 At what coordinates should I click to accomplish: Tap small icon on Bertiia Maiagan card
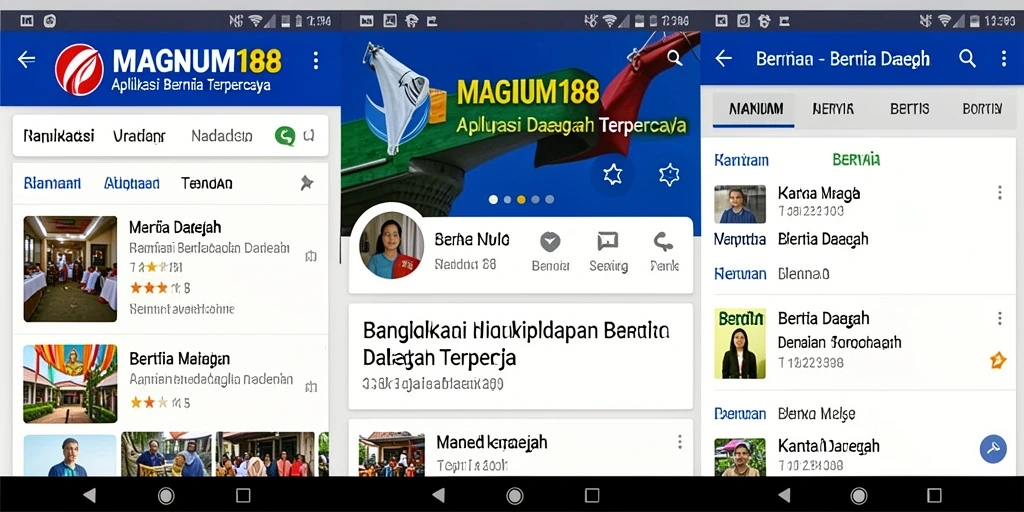(311, 387)
